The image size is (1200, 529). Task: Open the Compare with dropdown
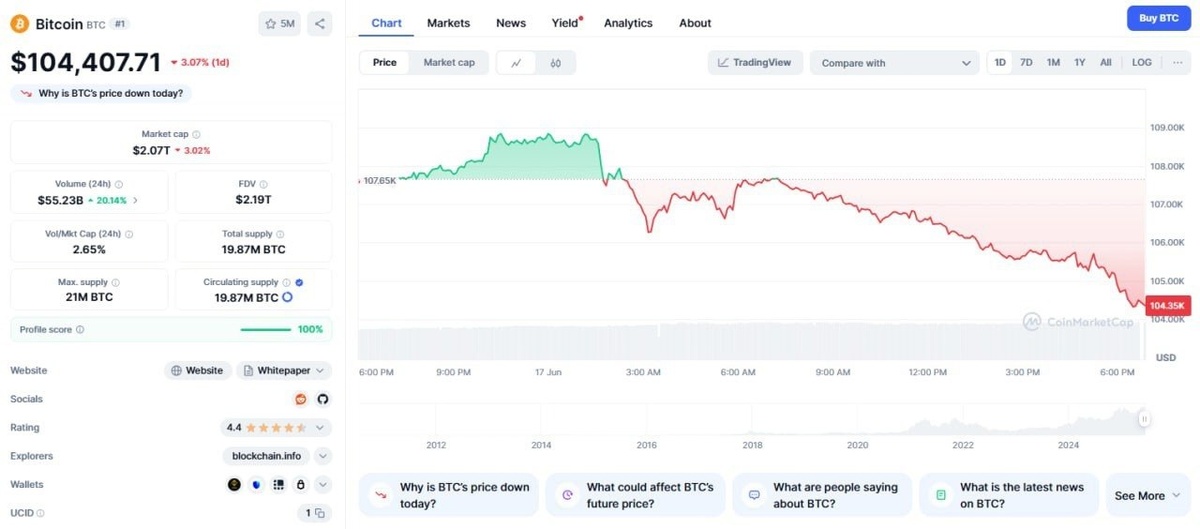pos(895,63)
